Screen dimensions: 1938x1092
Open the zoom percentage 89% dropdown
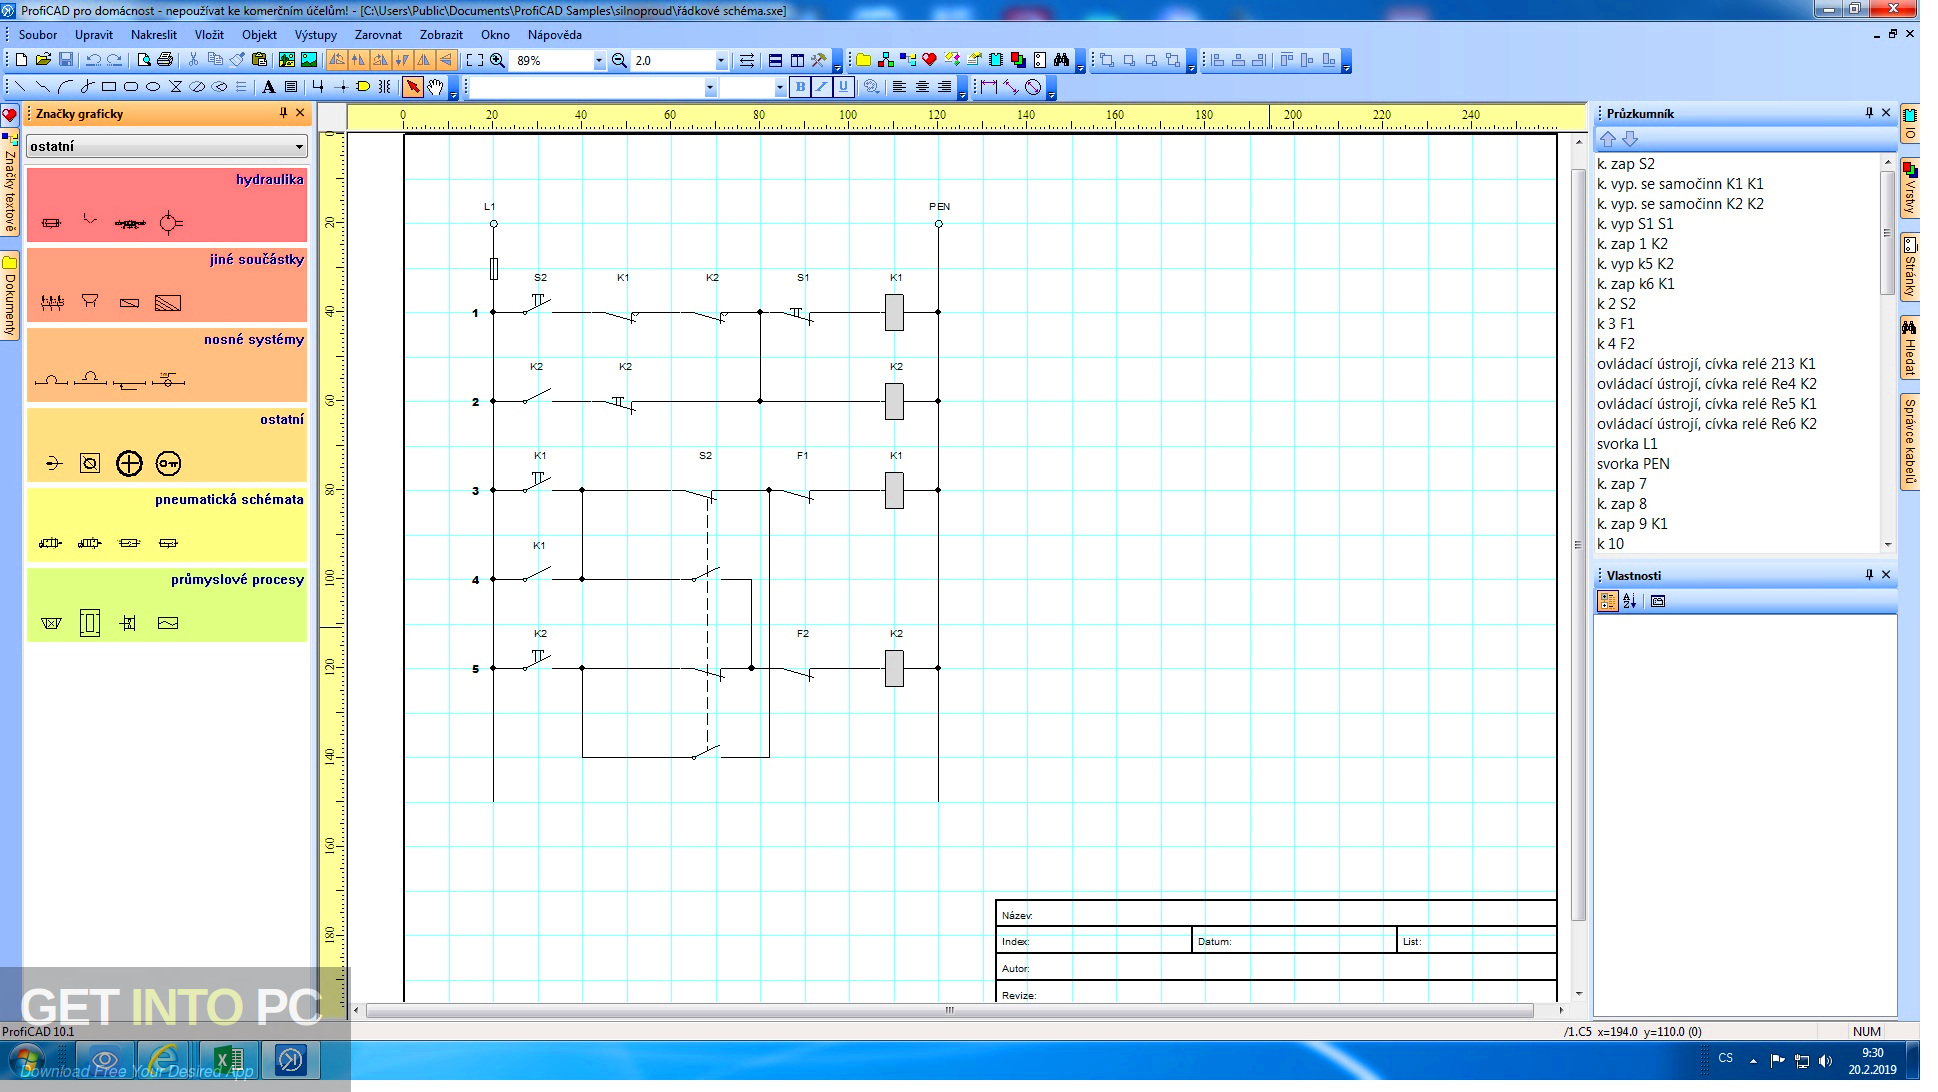pos(599,61)
